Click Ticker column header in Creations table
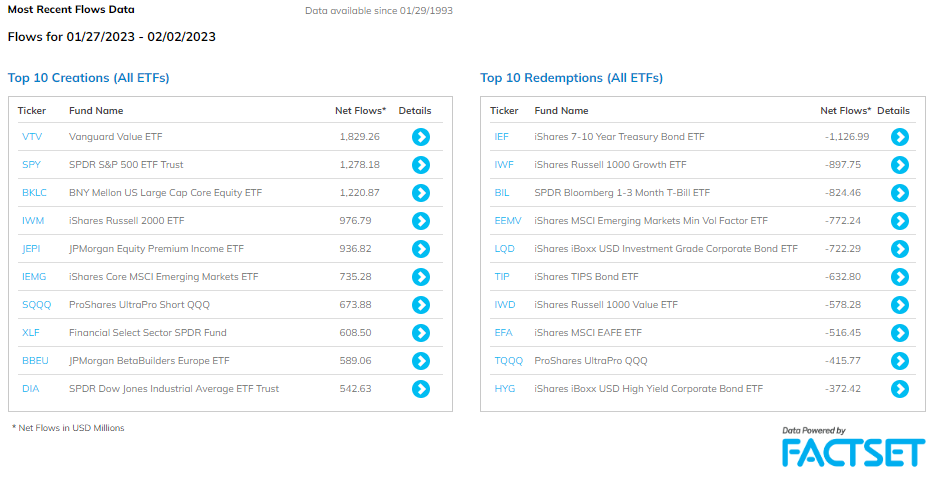Image resolution: width=931 pixels, height=478 pixels. 31,110
